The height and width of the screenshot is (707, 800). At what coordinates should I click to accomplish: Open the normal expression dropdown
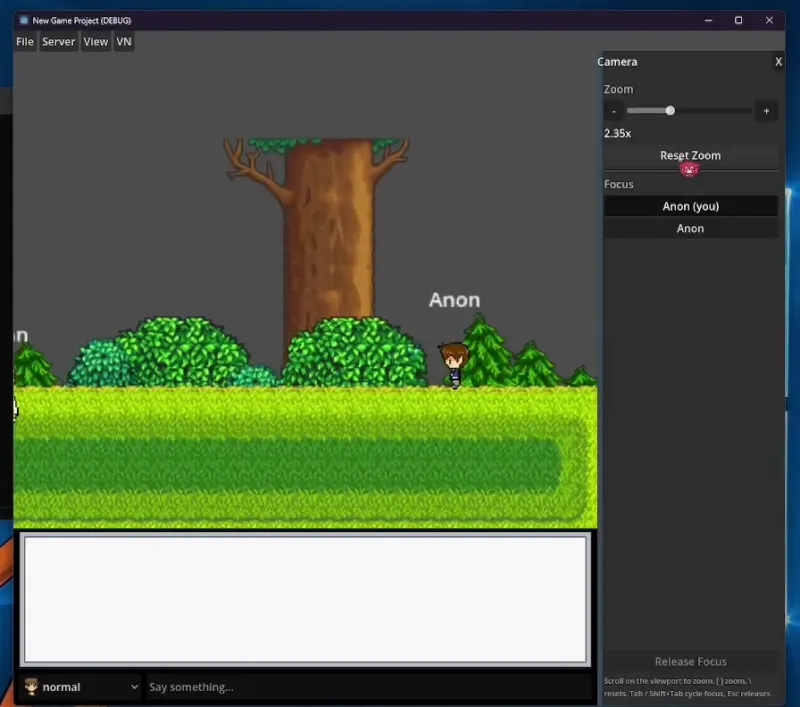coord(81,687)
